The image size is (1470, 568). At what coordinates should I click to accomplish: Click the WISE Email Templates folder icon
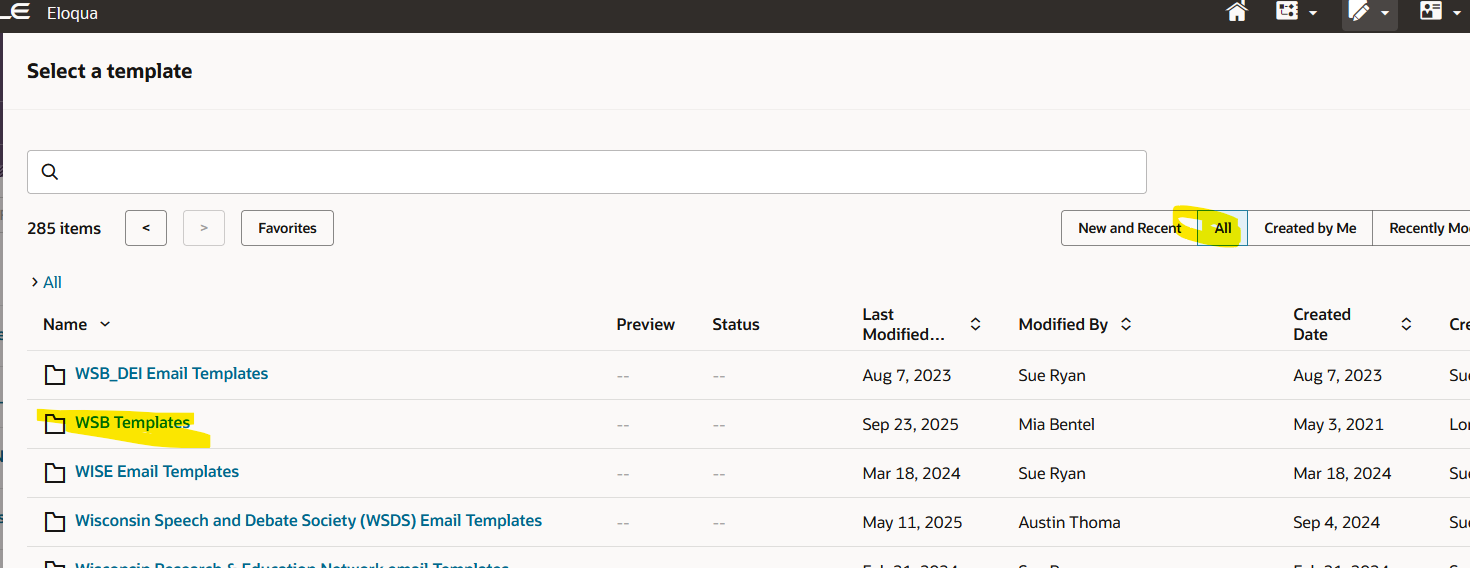[55, 473]
